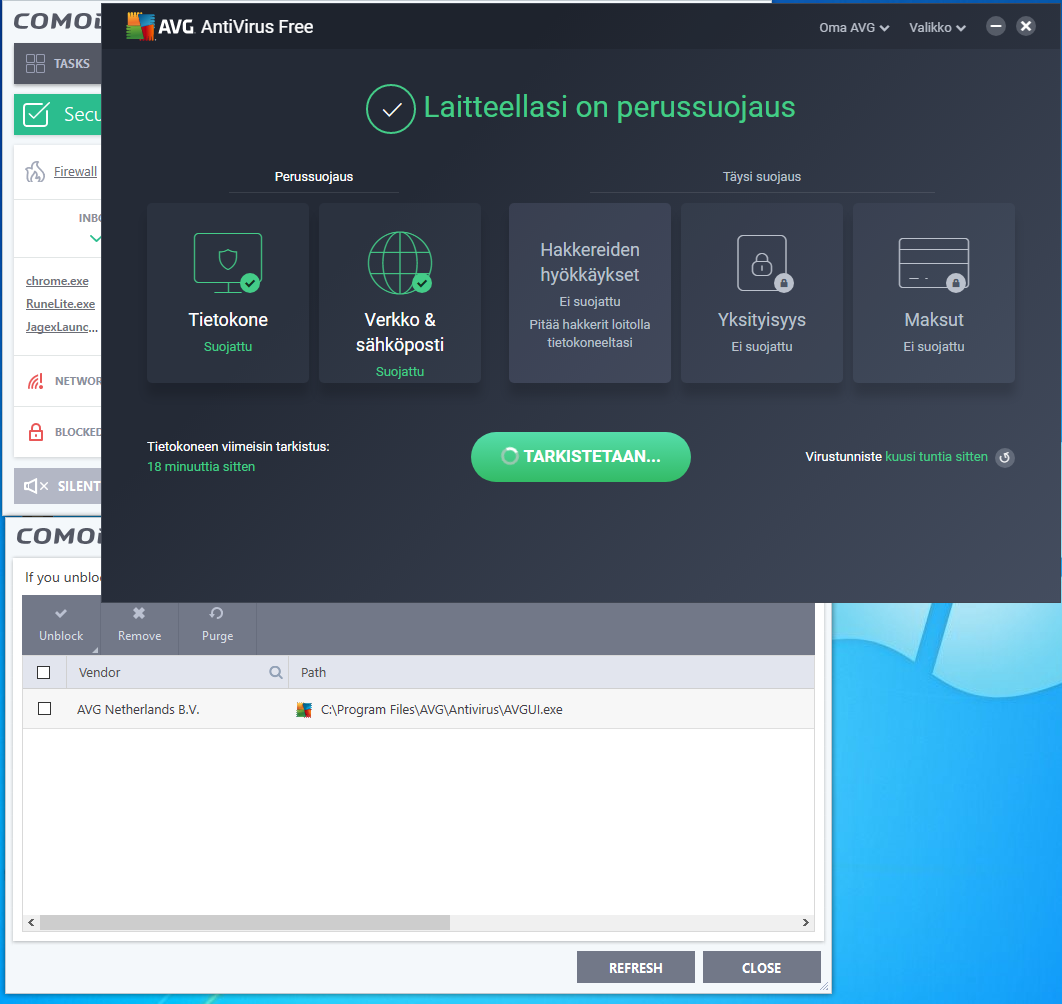Select the Perussuojaus section header
This screenshot has width=1062, height=1004.
point(314,177)
